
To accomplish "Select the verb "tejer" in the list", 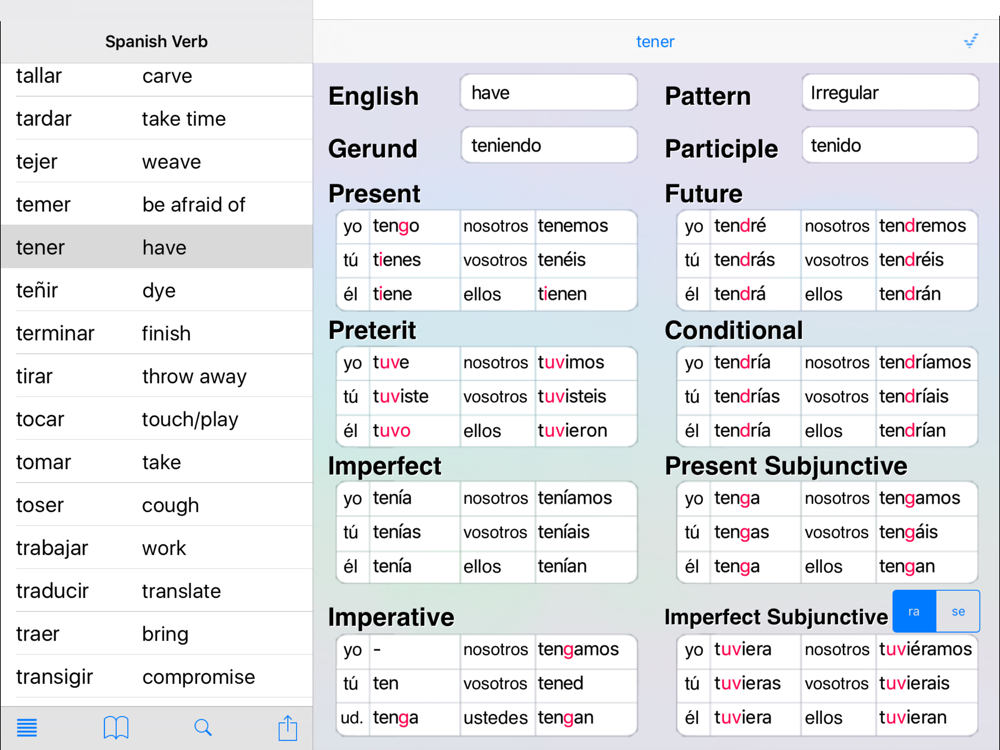I will coord(156,161).
